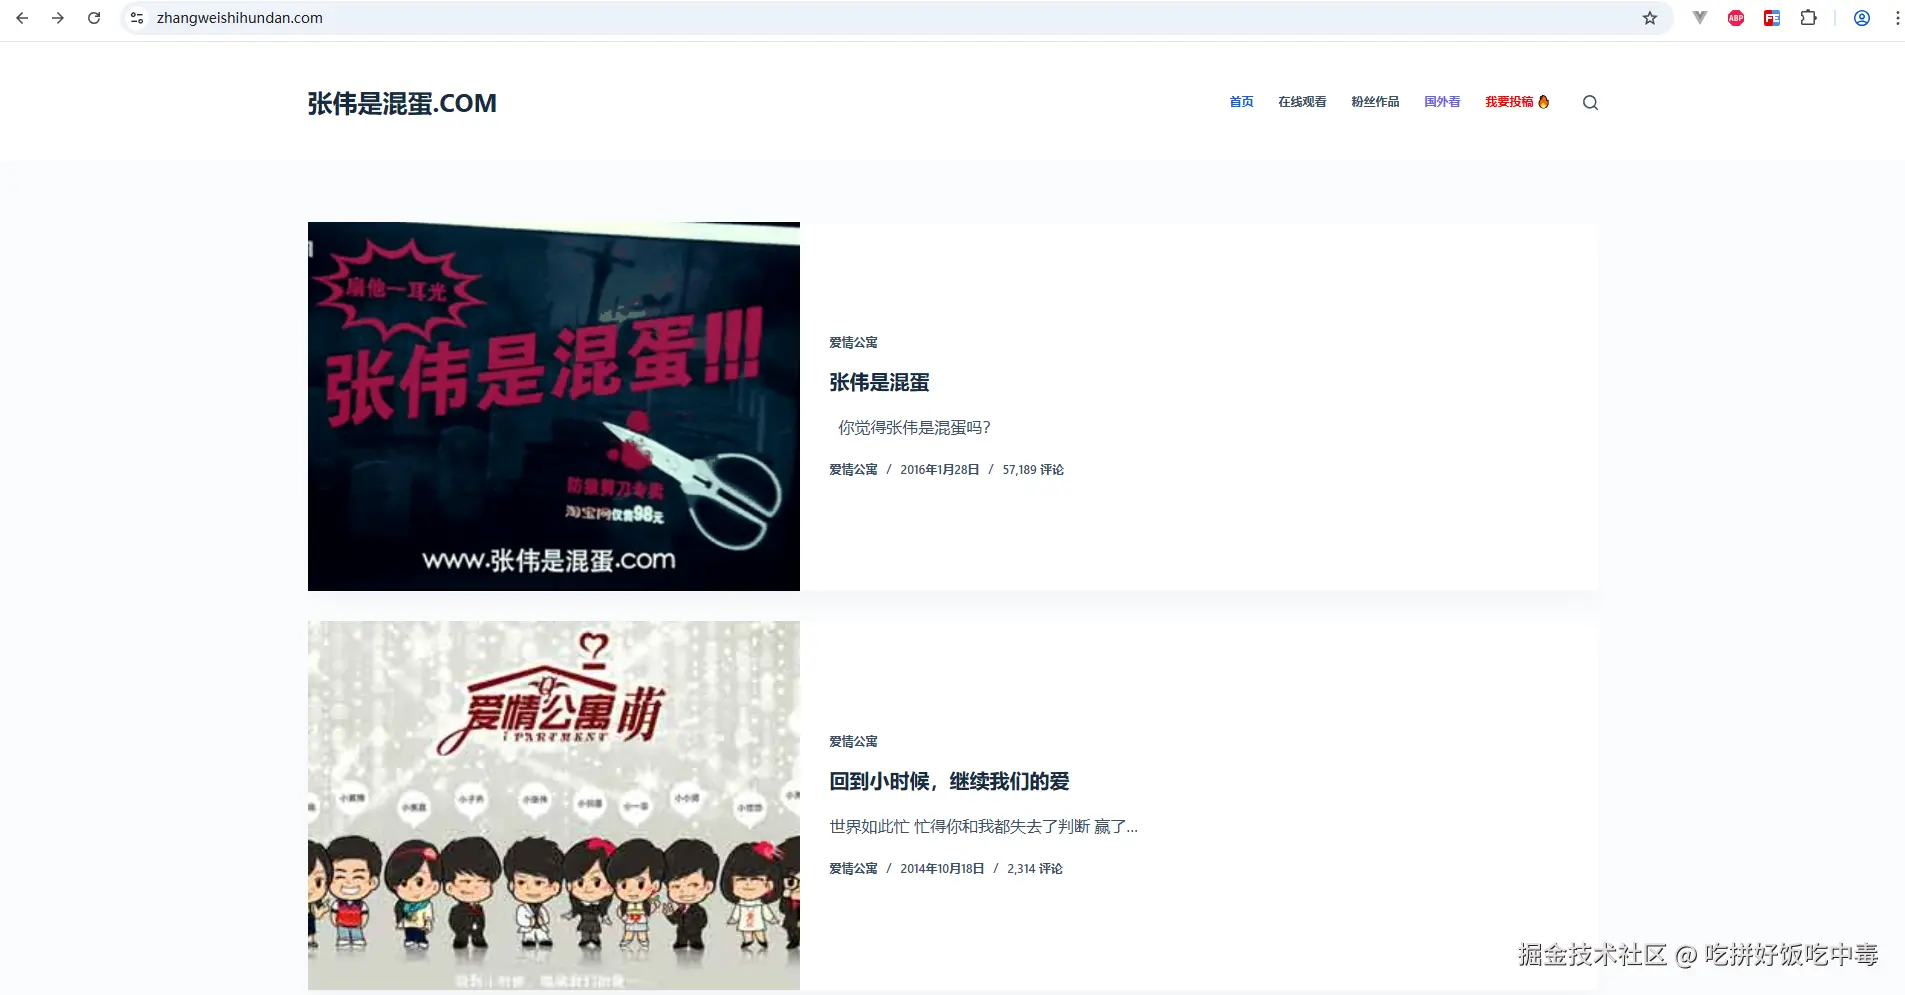Open the FE extension icon
The height and width of the screenshot is (995, 1905).
[x=1771, y=17]
